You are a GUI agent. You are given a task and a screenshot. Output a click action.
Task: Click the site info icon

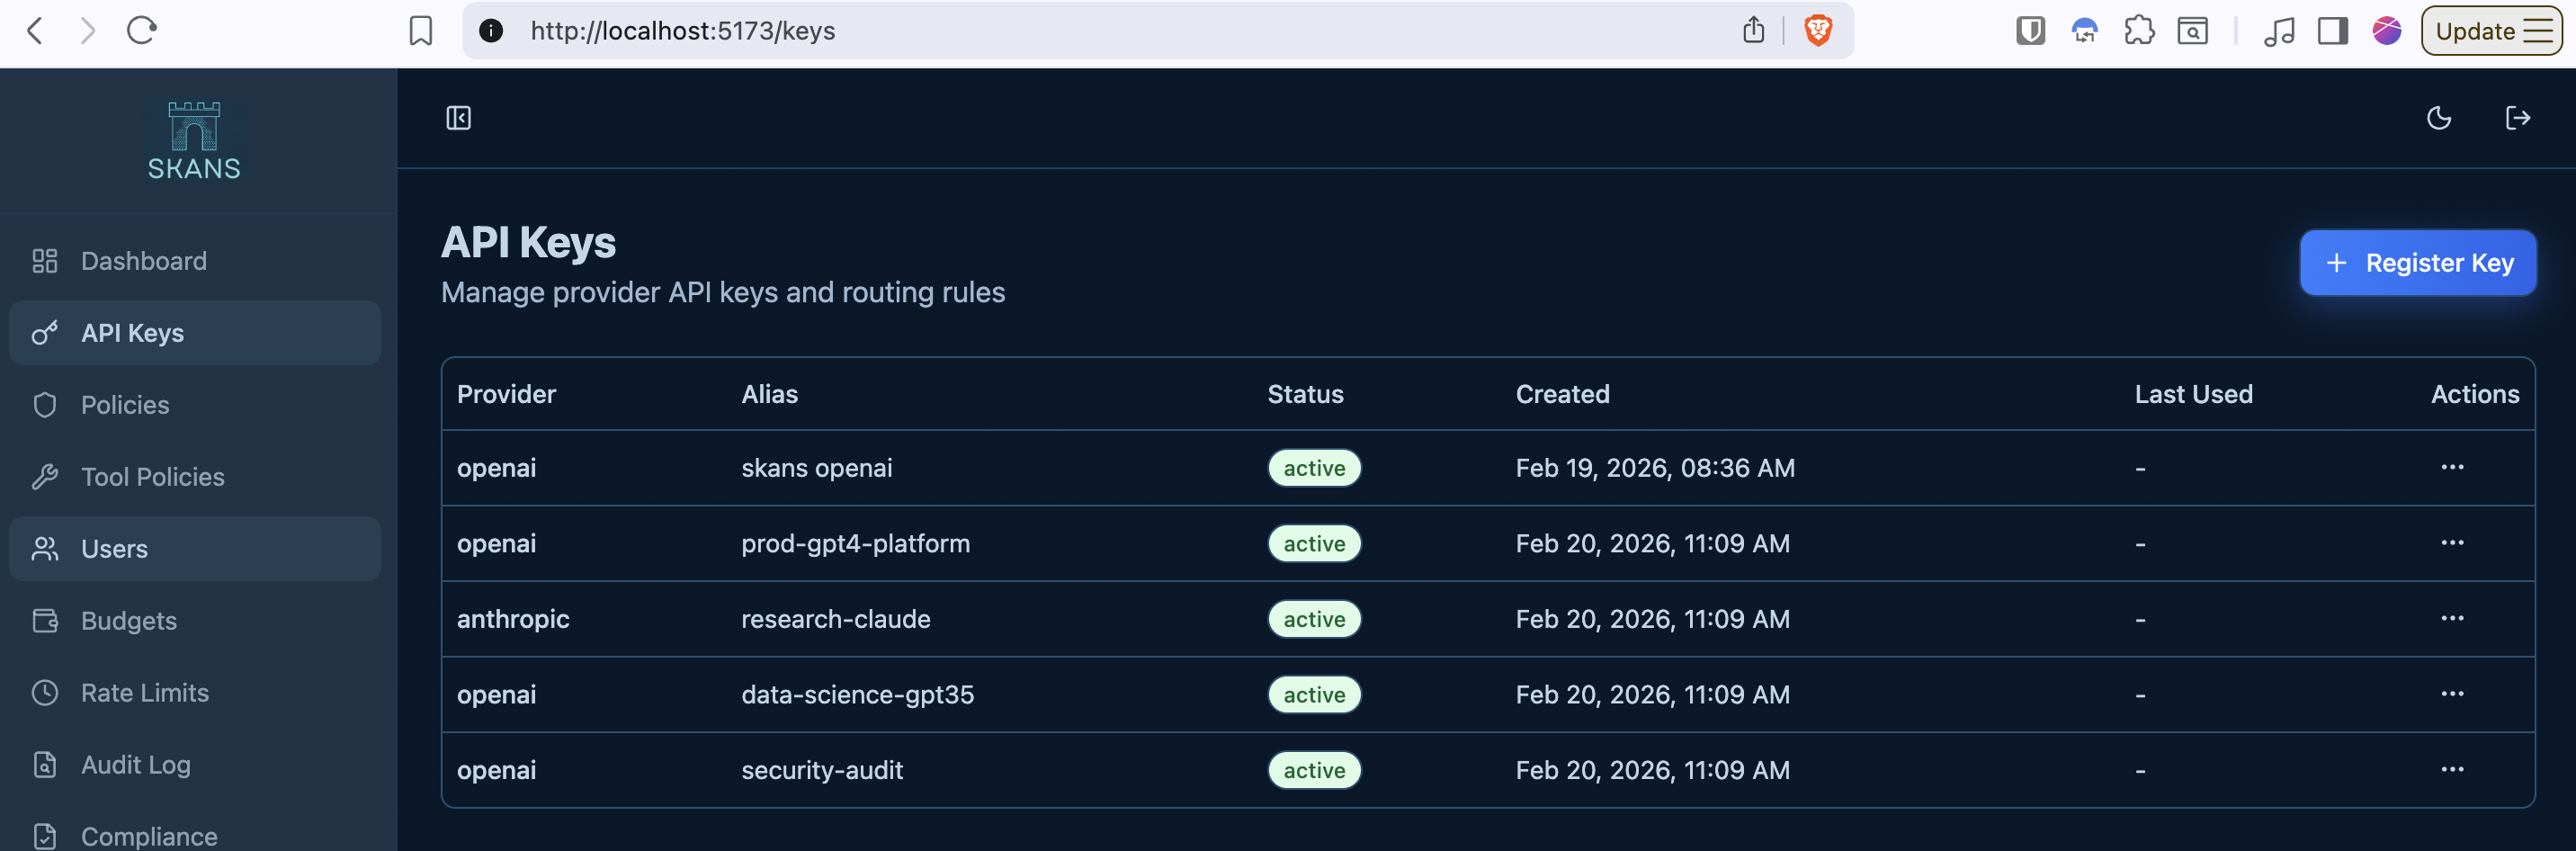pyautogui.click(x=490, y=31)
